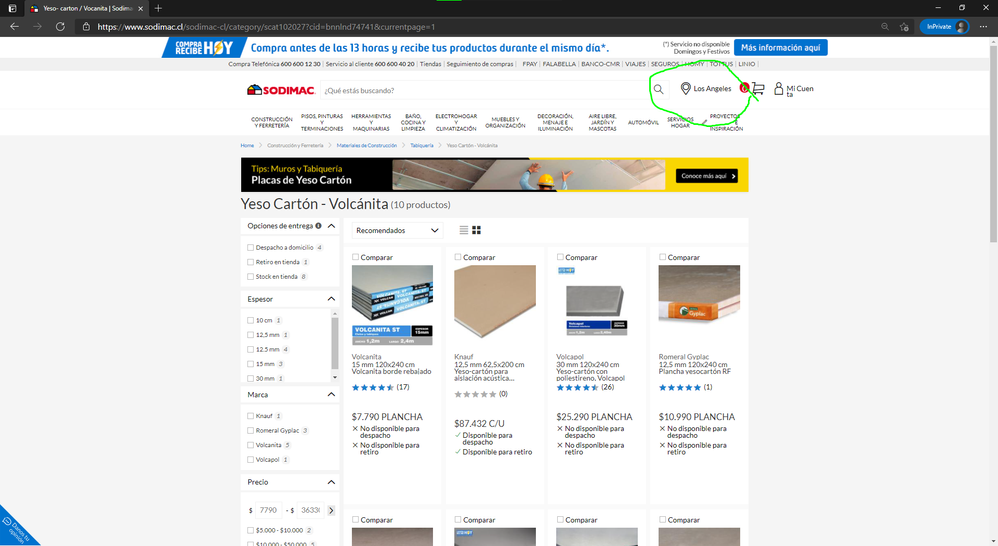Reload the page with refresh icon
Viewport: 998px width, 546px height.
click(x=60, y=27)
